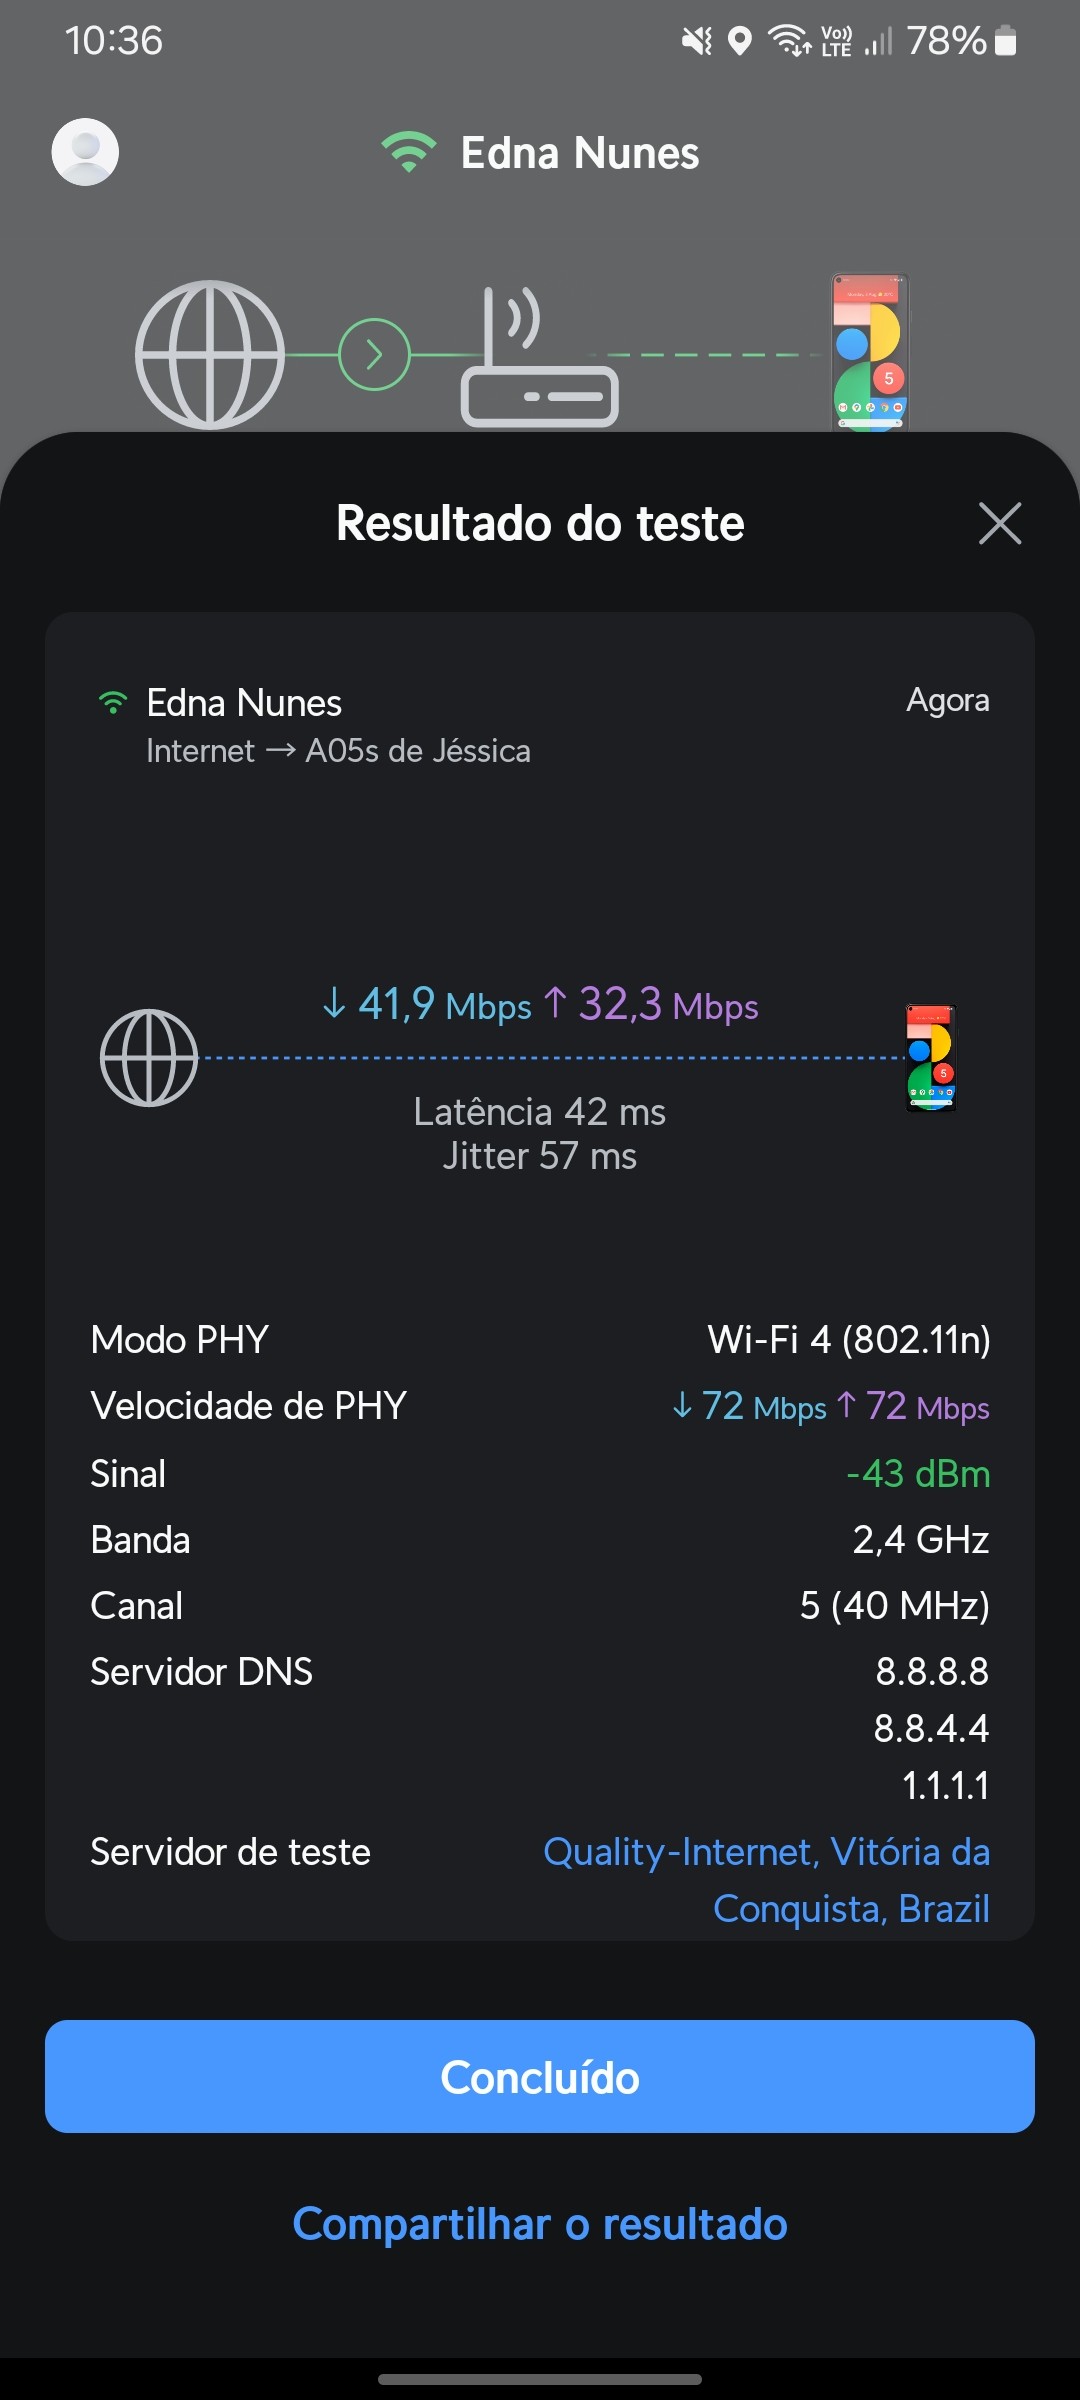The width and height of the screenshot is (1080, 2400).
Task: Tap the battery icon in status bar
Action: tap(1006, 41)
